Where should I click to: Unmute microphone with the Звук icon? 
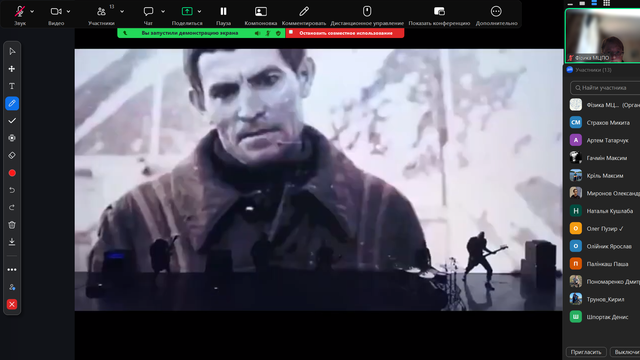coord(20,11)
